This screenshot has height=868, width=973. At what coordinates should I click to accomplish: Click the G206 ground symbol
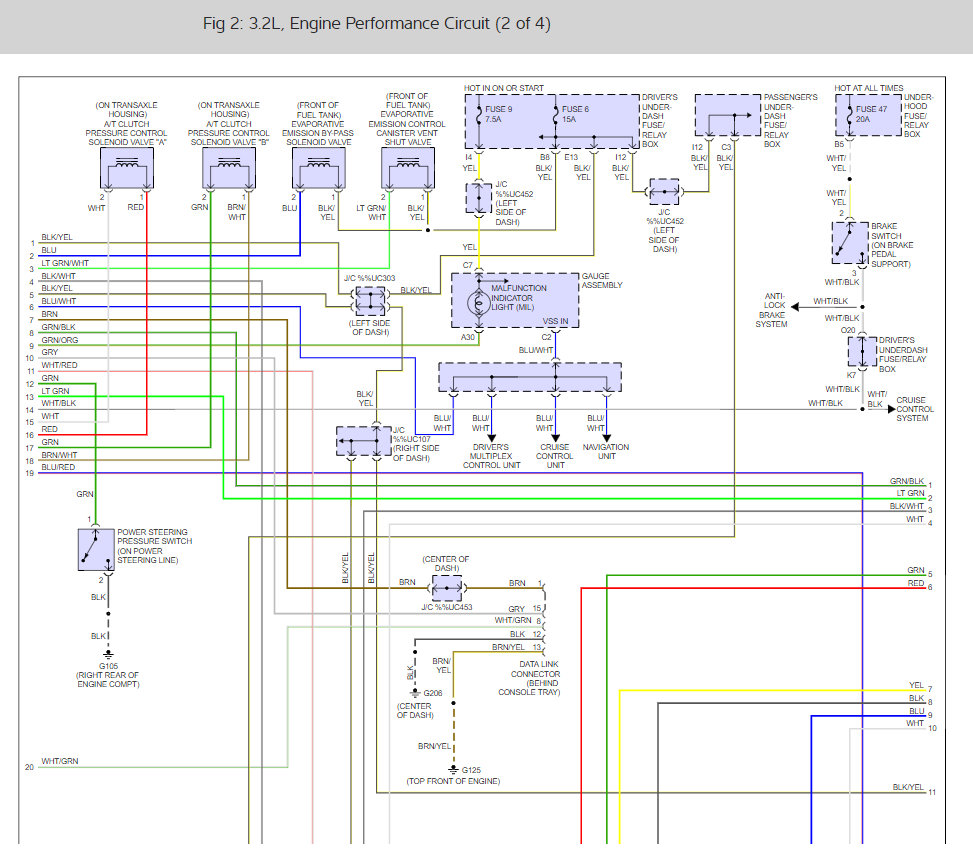(415, 692)
